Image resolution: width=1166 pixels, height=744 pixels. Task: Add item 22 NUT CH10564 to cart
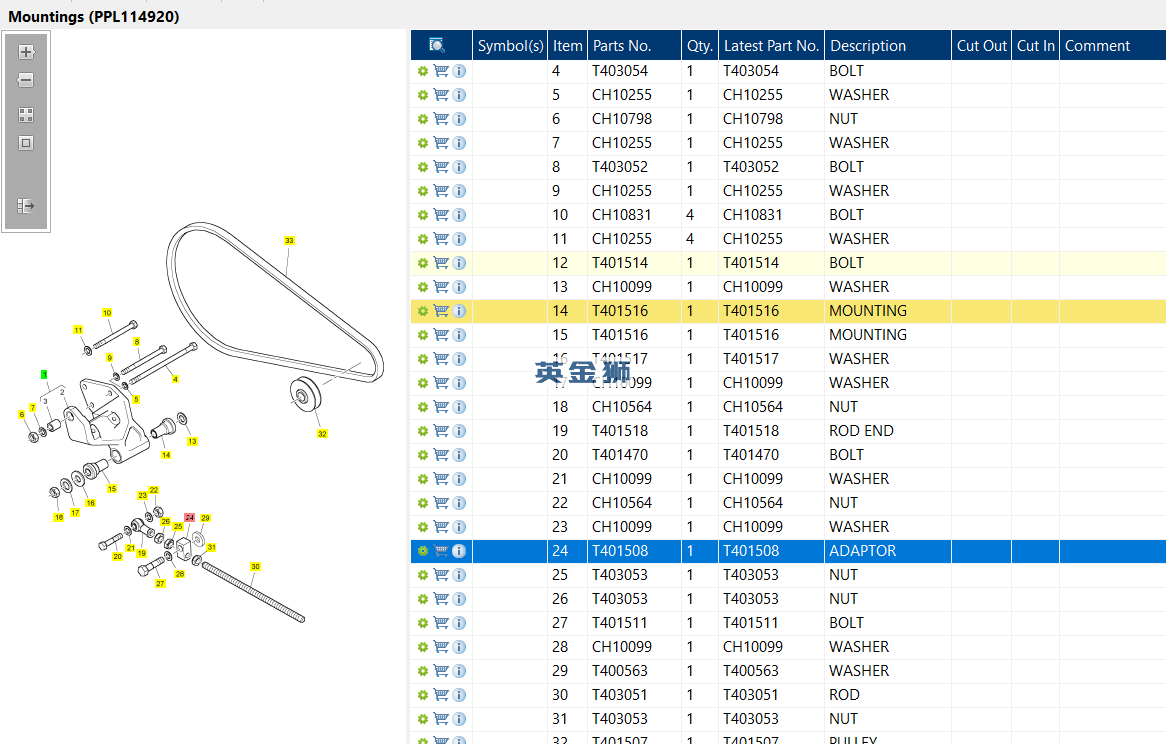click(441, 503)
